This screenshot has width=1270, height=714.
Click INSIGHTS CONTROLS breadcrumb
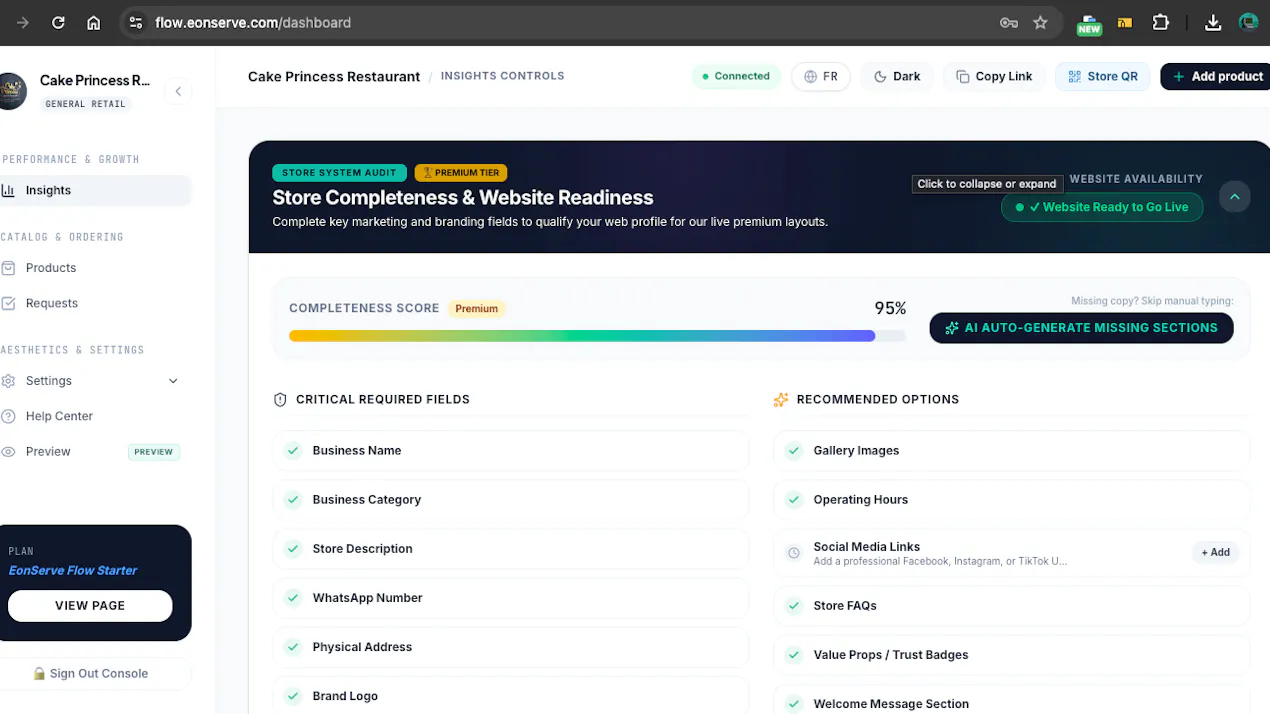[x=502, y=76]
